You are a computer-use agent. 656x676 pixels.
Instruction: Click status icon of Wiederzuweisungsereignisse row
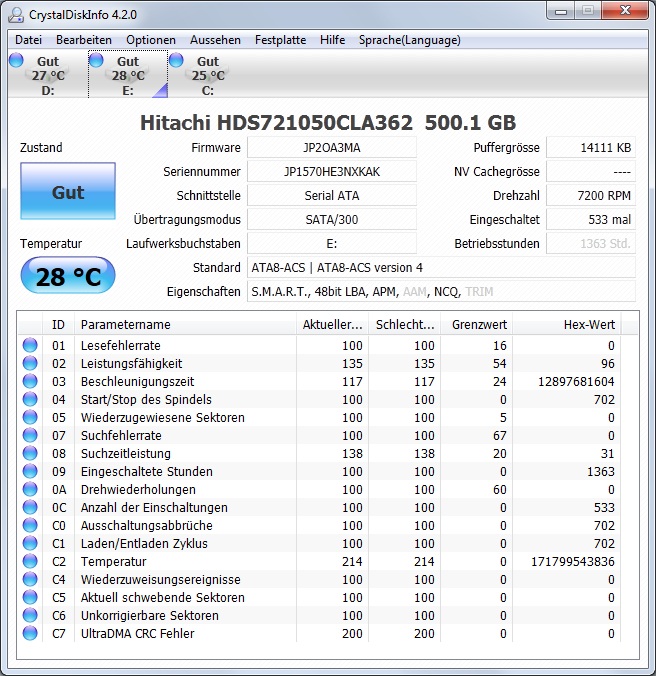pos(30,579)
